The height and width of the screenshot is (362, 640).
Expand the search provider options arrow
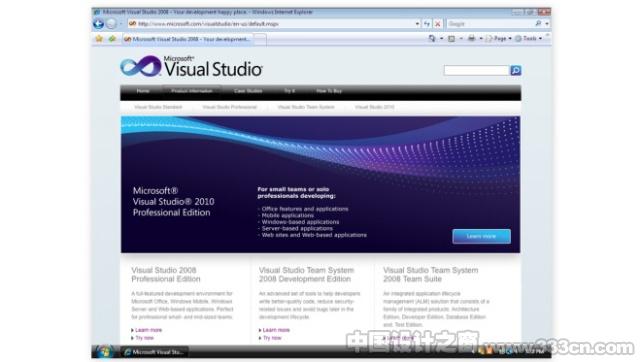pos(547,24)
